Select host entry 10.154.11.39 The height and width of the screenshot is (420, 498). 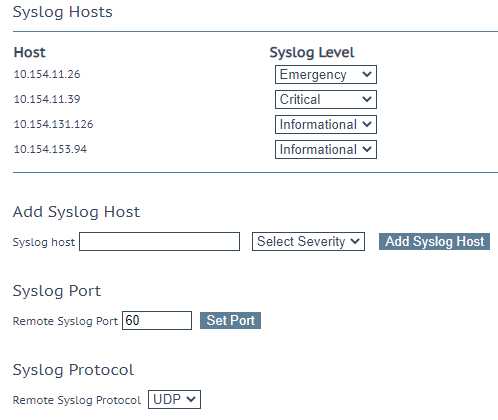tap(47, 99)
